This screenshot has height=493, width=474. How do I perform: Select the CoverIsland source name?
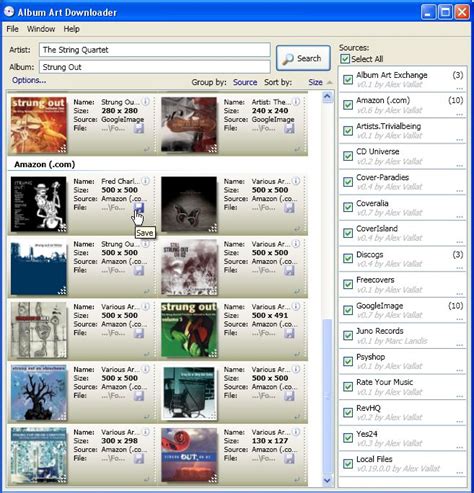point(377,229)
